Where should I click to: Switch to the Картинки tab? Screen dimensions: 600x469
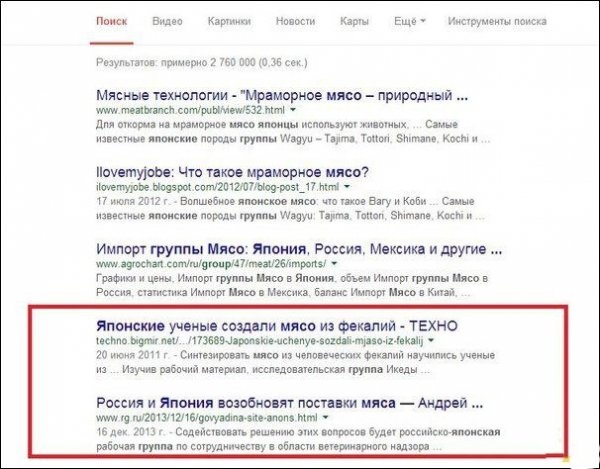[229, 21]
